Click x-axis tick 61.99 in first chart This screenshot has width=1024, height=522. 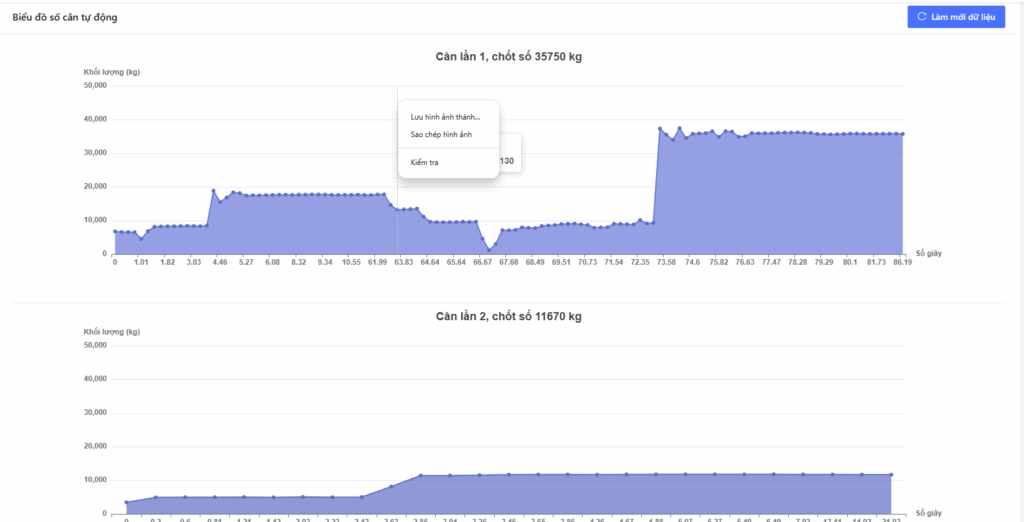(377, 263)
